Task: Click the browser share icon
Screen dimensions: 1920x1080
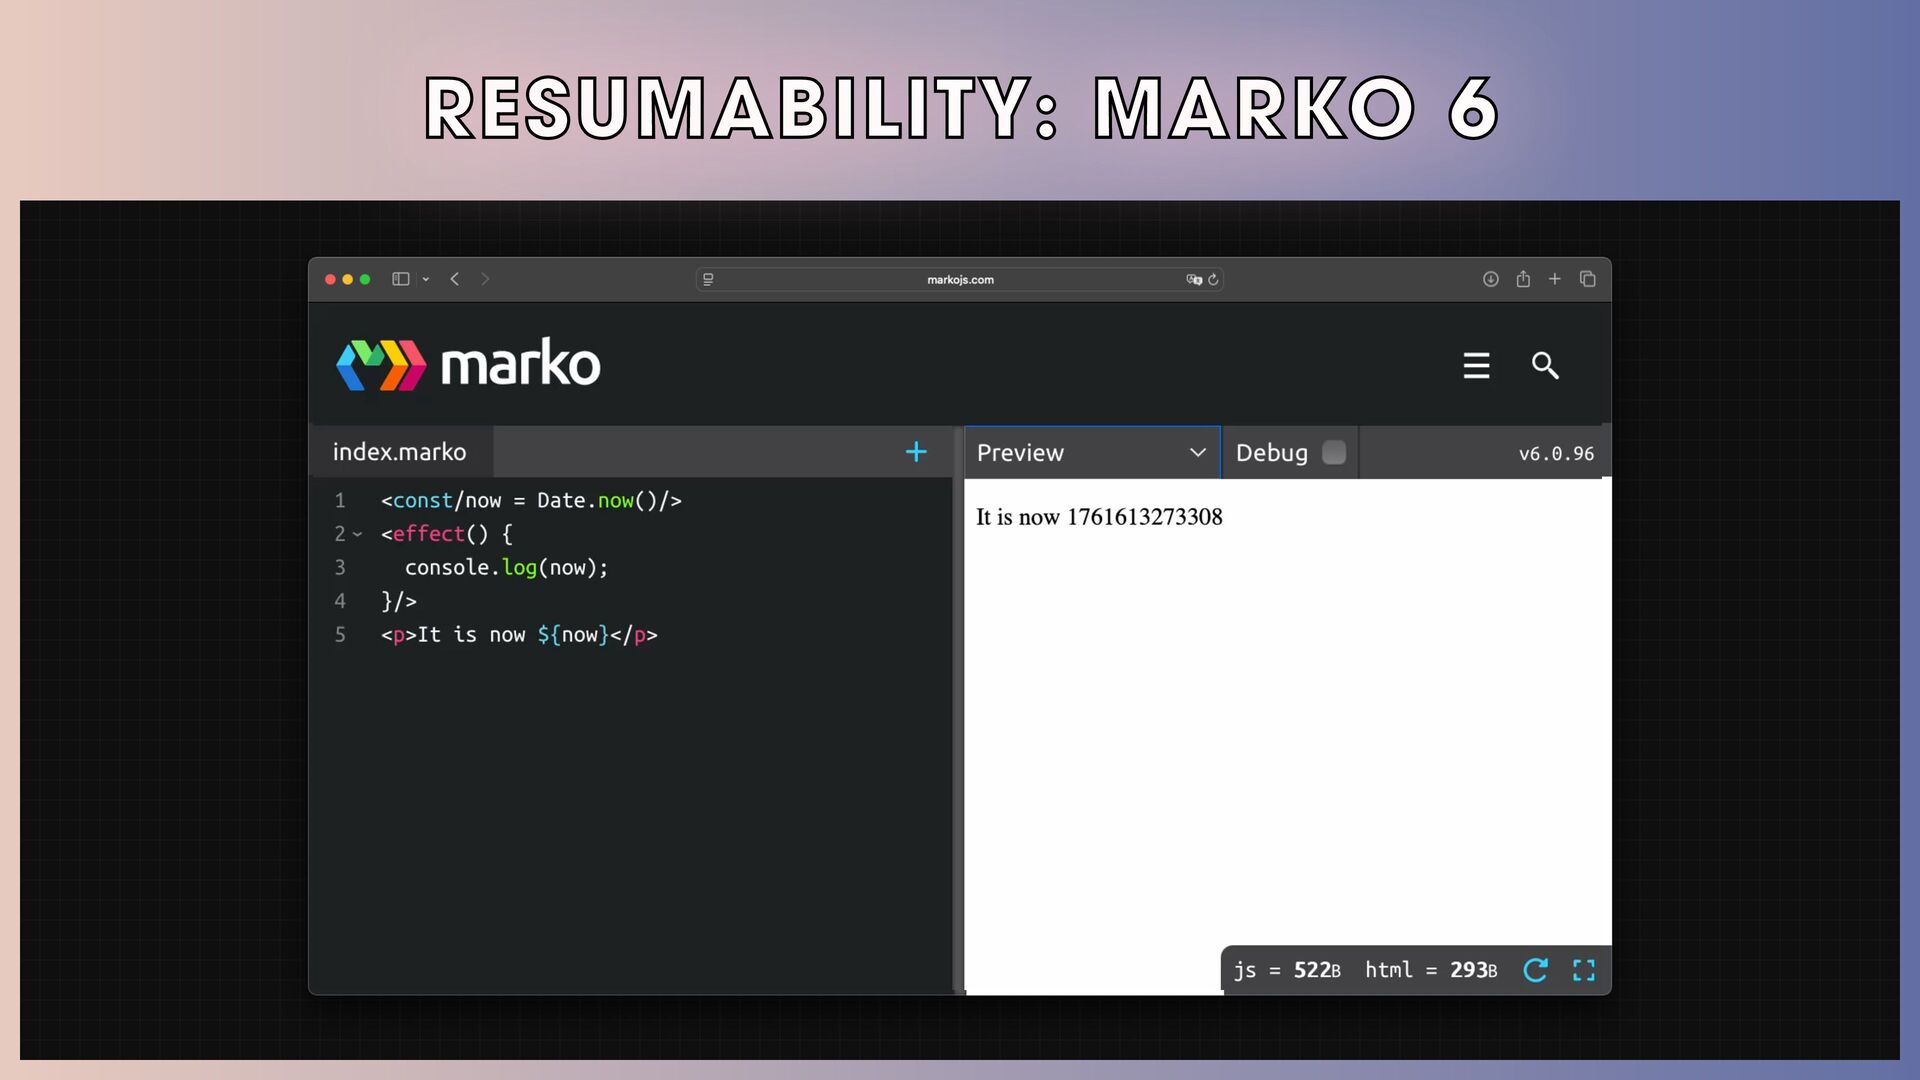Action: (x=1523, y=279)
